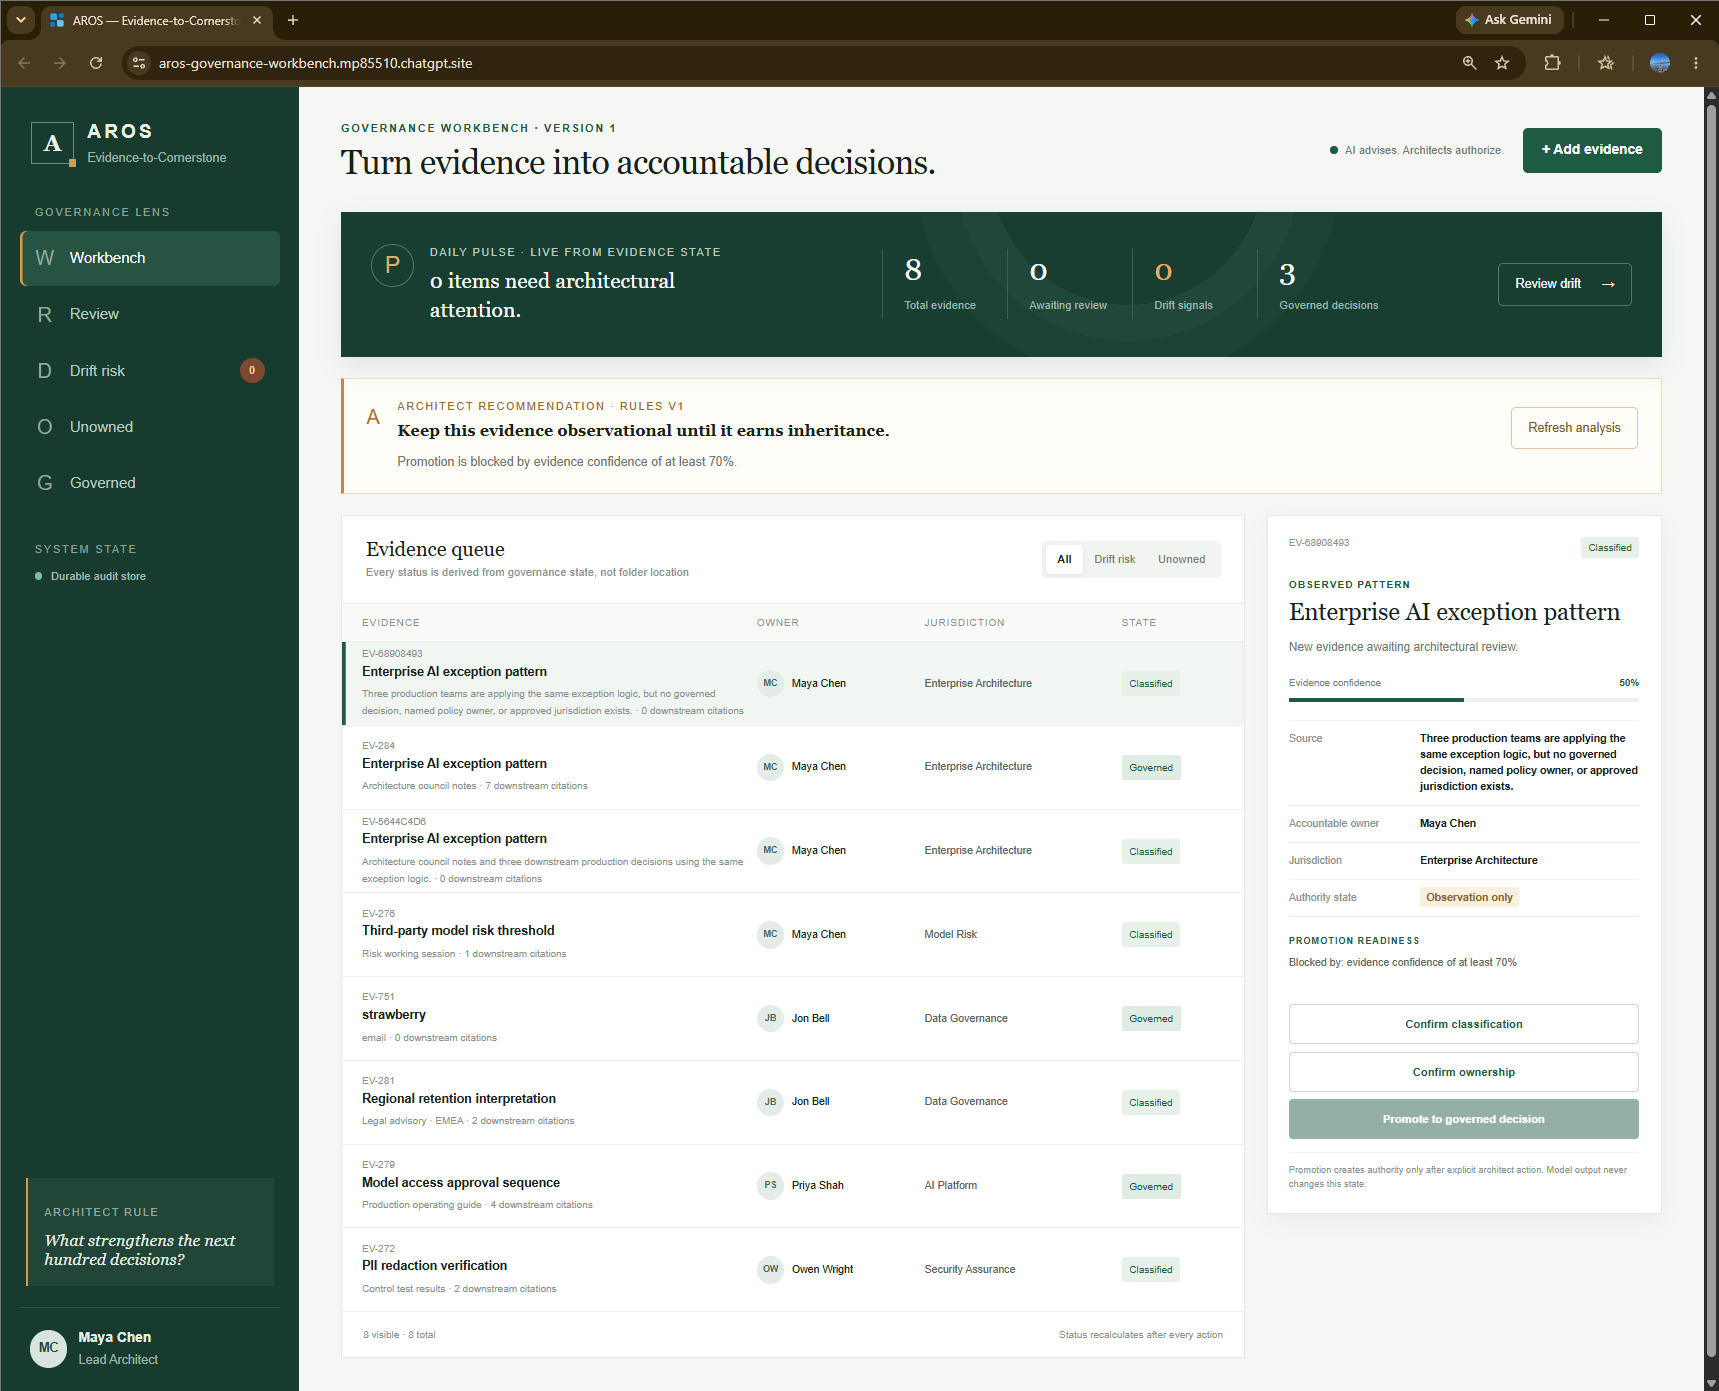The width and height of the screenshot is (1719, 1391).
Task: Click the Governed badge on EV-284 row
Action: [1151, 768]
